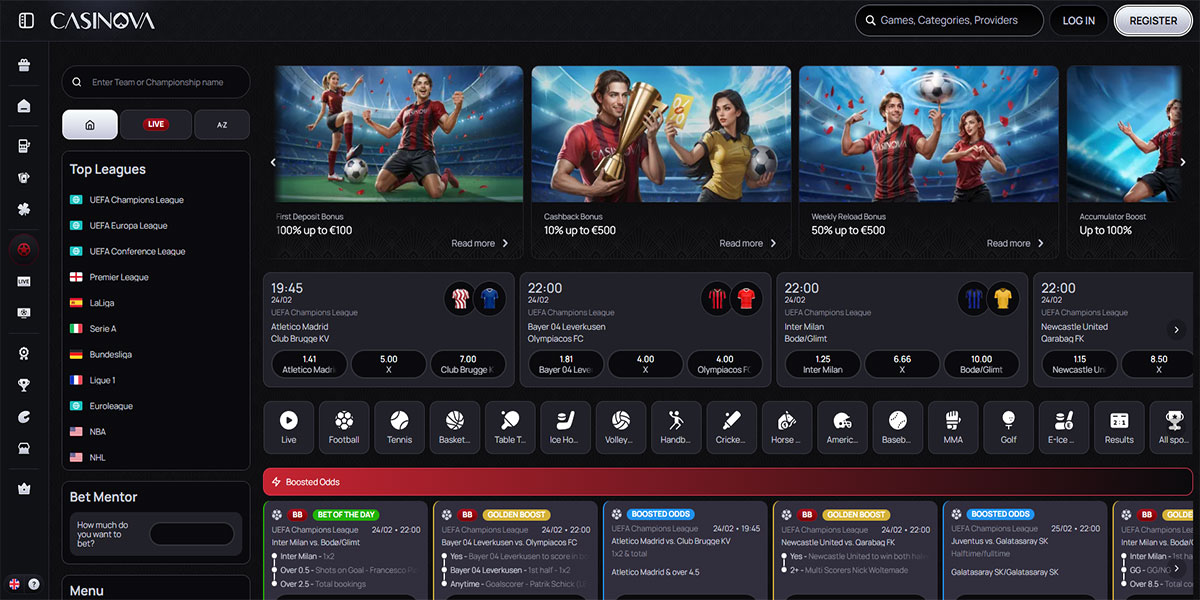Click the Live play icon
The image size is (1200, 600).
(x=288, y=427)
